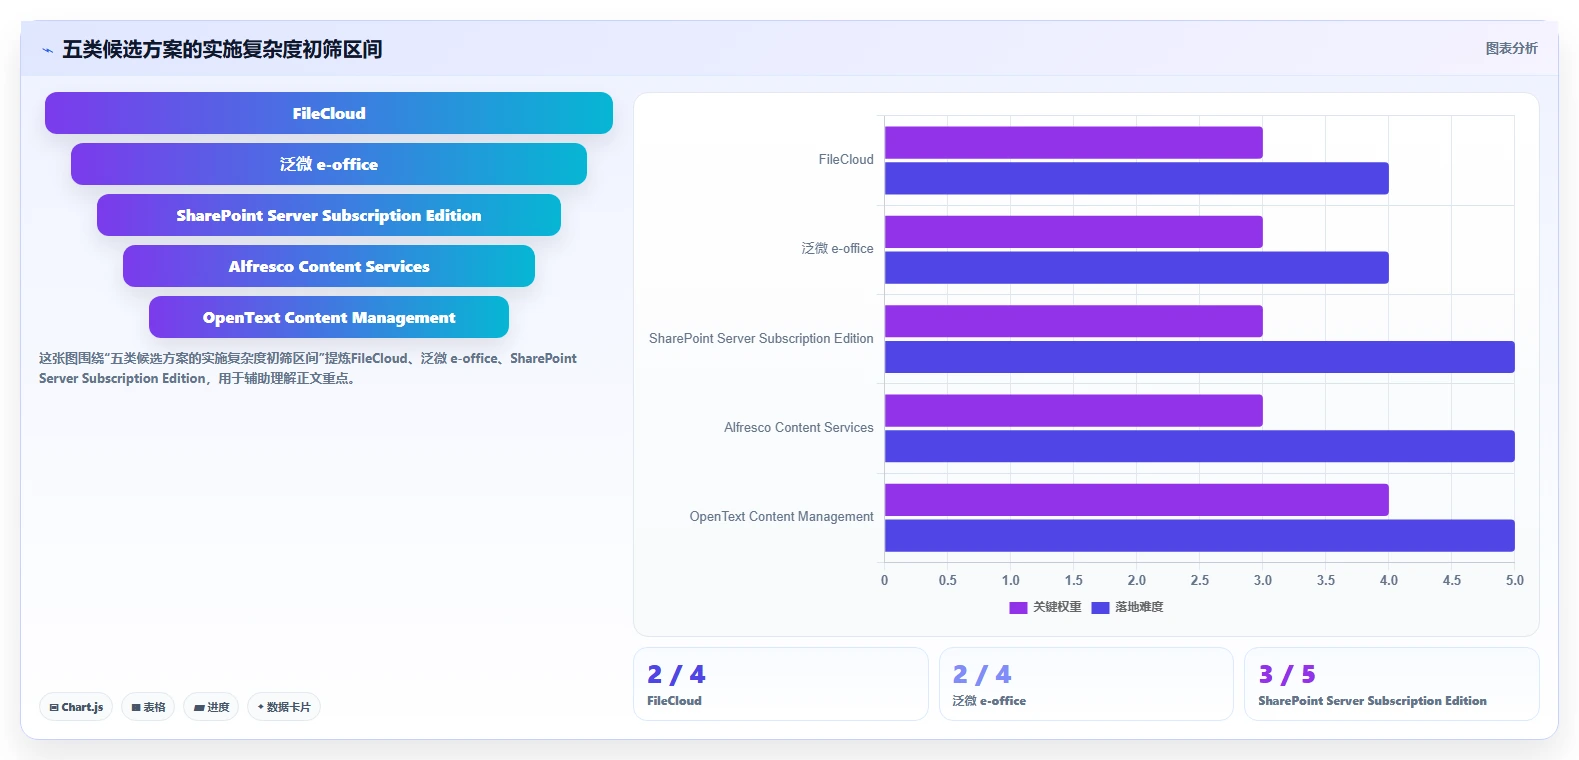Open the 泛微 e-office 2 / 4 stat card
Screen dimensions: 1579x760
pos(1086,684)
